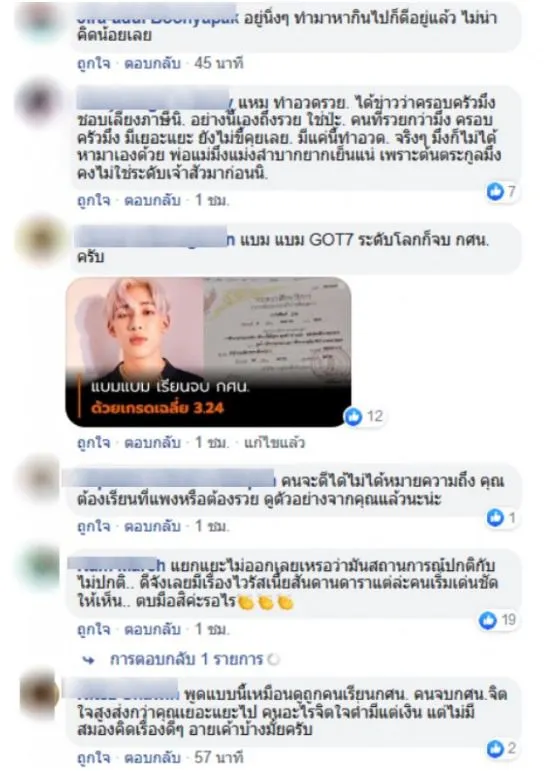Image resolution: width=556 pixels, height=771 pixels.
Task: Reply to the comment posted 57 นาที ago
Action: coord(152,757)
